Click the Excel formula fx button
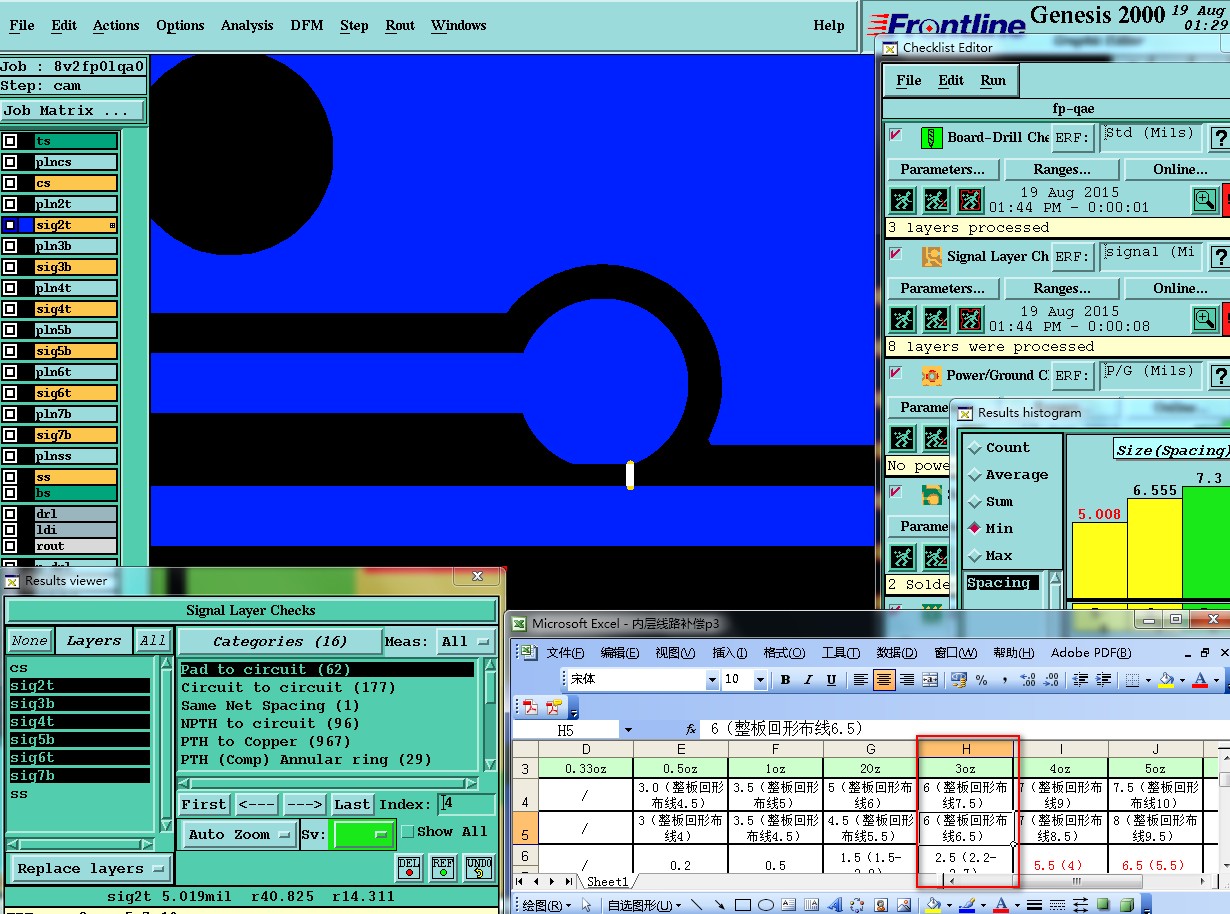 pyautogui.click(x=690, y=729)
